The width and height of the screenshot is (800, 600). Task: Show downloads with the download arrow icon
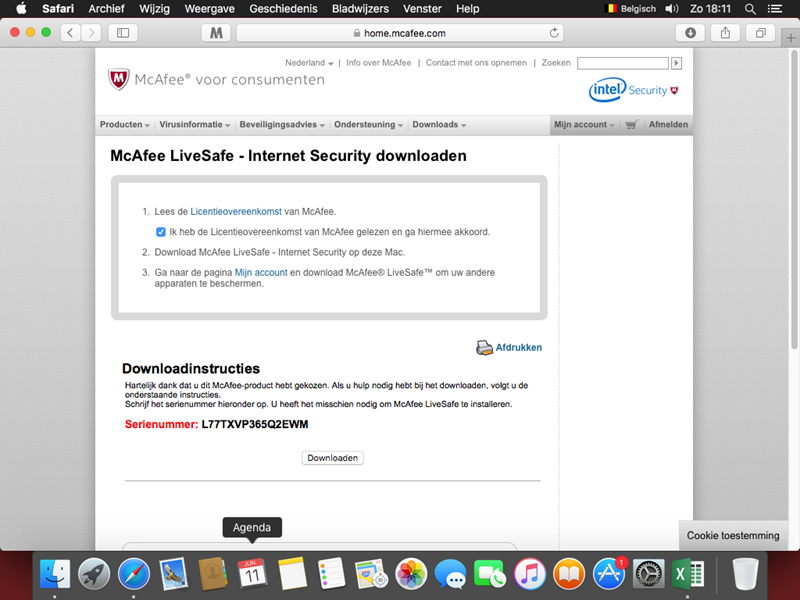(x=690, y=33)
